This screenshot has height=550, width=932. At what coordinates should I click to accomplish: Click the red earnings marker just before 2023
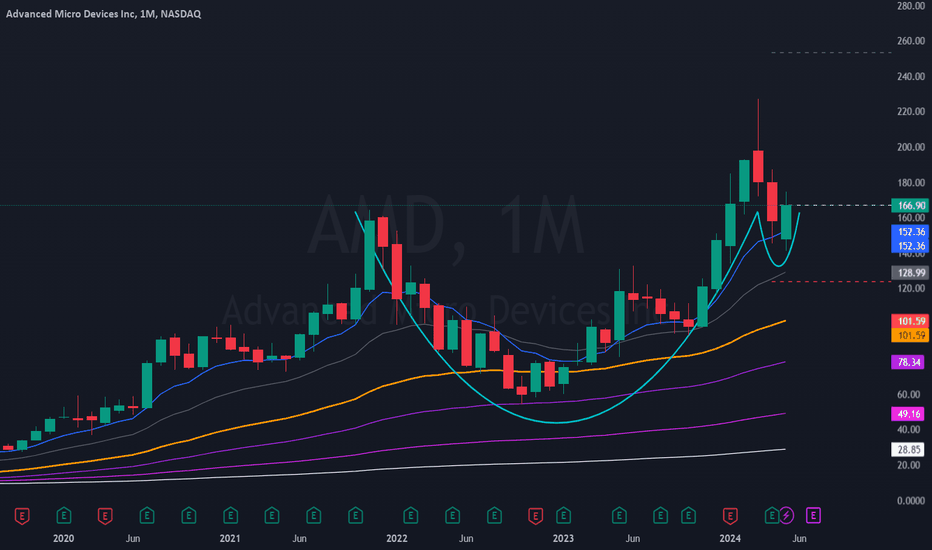tap(536, 516)
